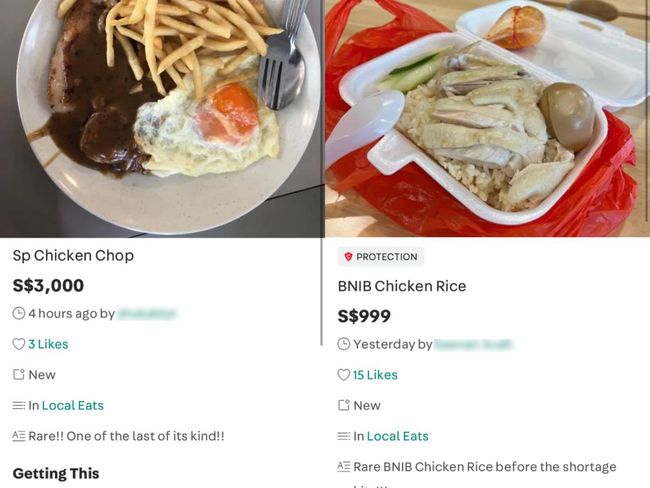Click the category list icon under Chicken Rice
650x488 pixels.
[x=344, y=436]
